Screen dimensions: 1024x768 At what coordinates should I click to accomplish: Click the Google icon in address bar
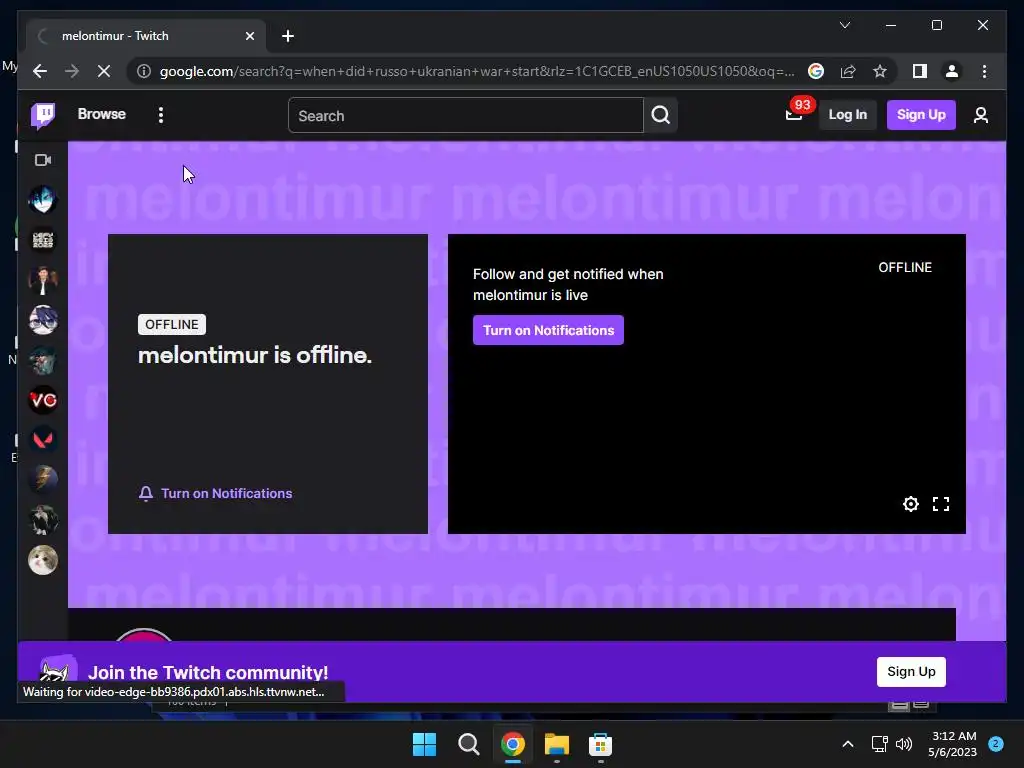click(816, 71)
